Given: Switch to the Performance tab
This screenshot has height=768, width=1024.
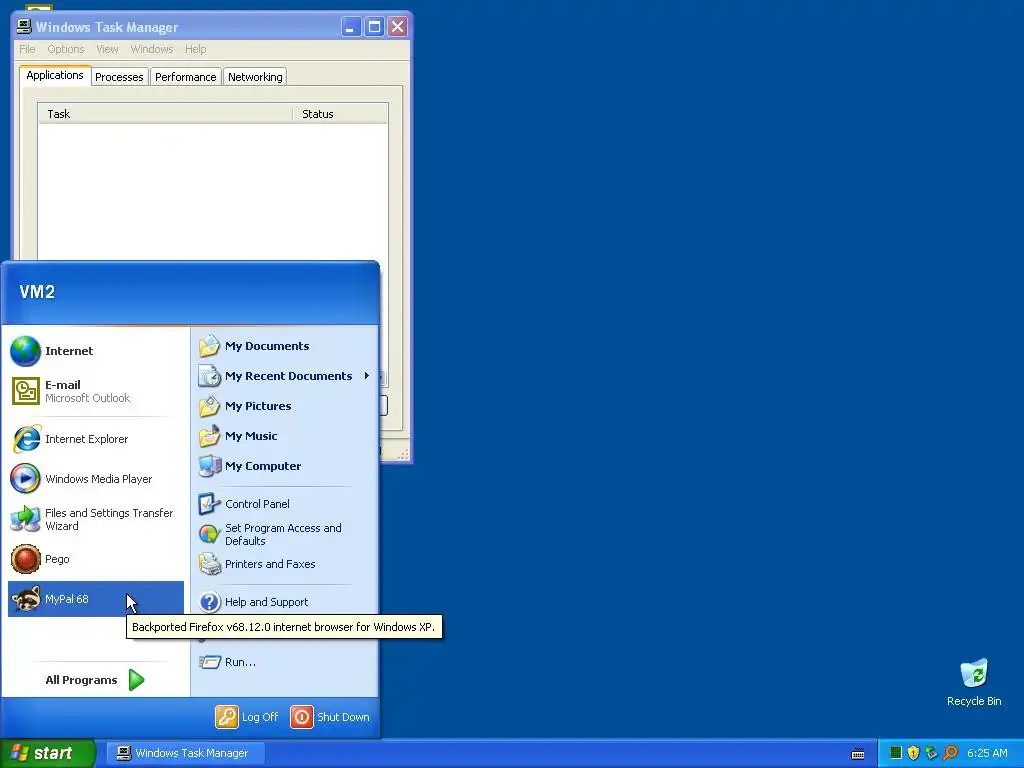Looking at the screenshot, I should tap(185, 77).
